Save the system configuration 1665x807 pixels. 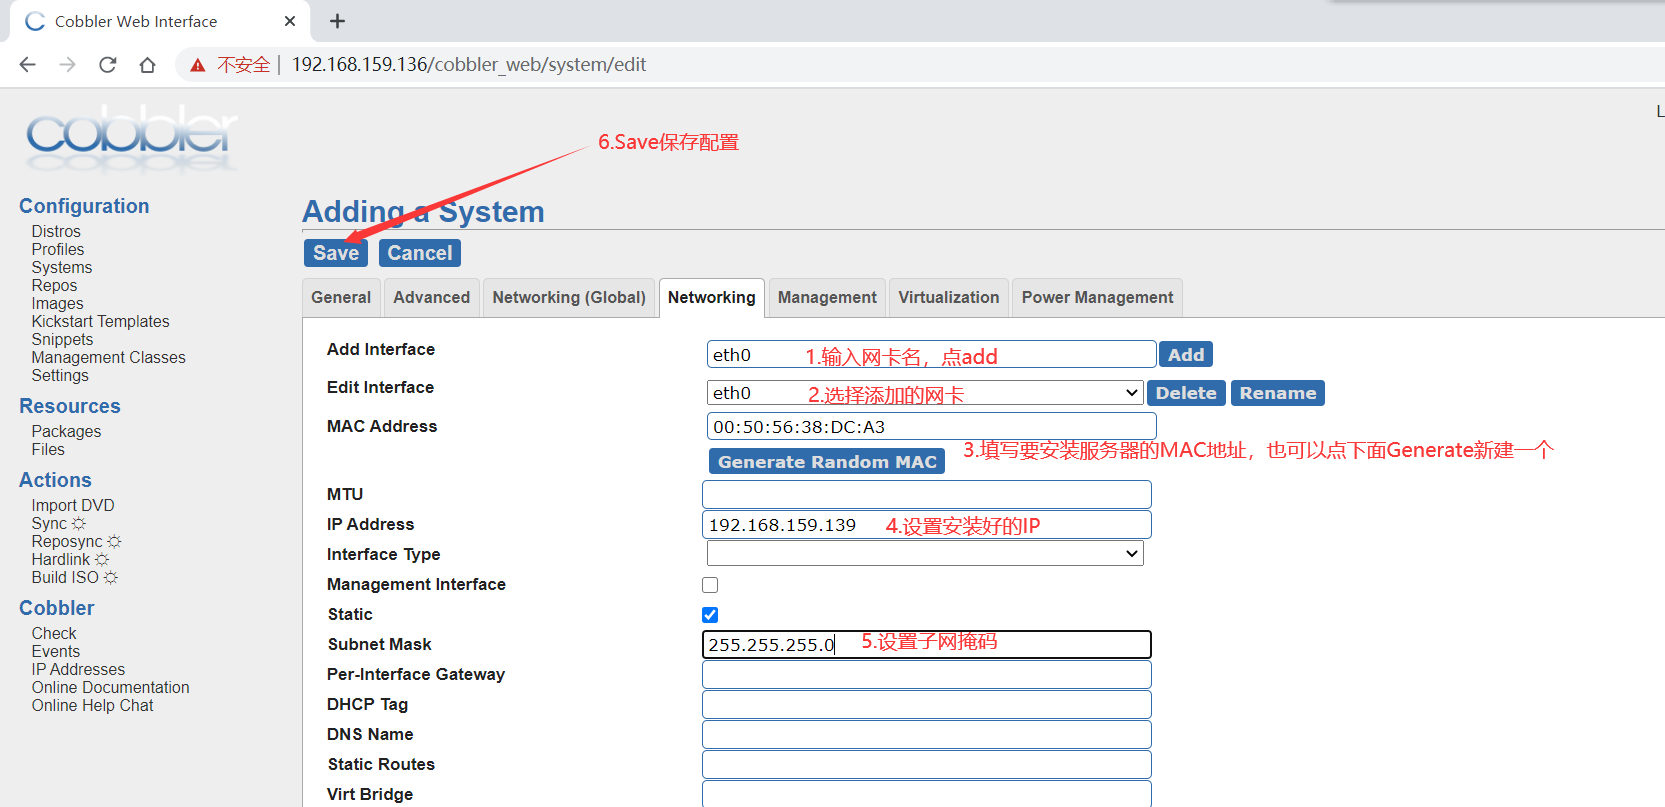[x=336, y=253]
